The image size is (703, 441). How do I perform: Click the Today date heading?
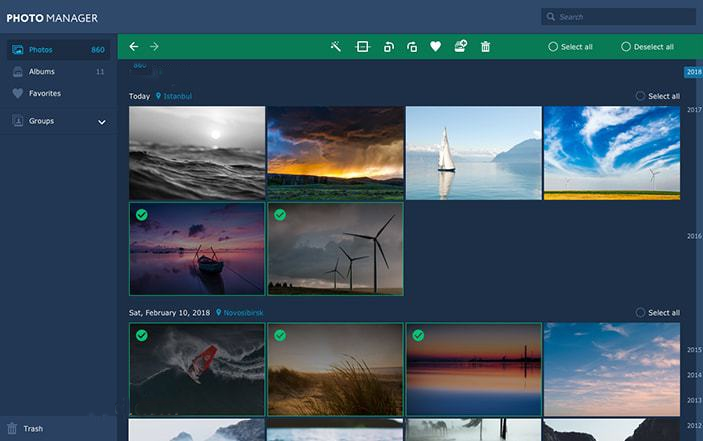[139, 96]
